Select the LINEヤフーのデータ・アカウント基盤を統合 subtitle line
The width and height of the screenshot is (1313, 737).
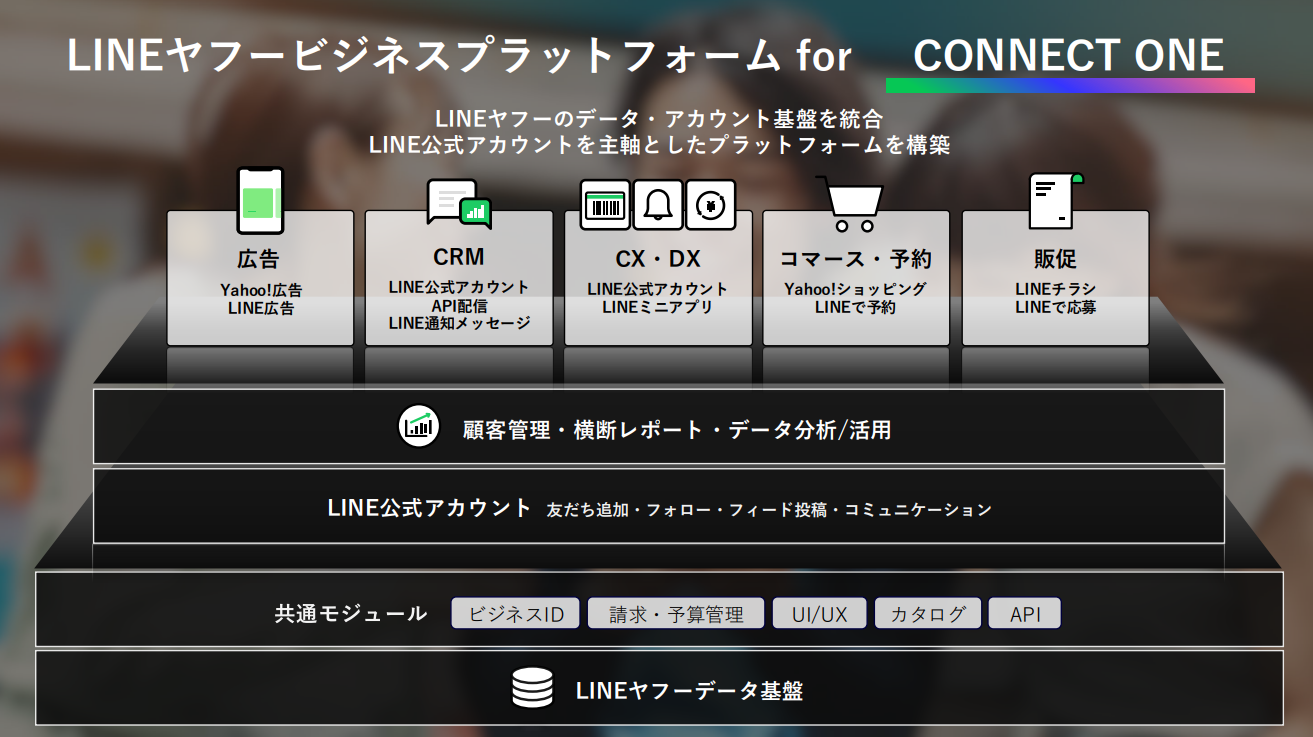point(659,119)
